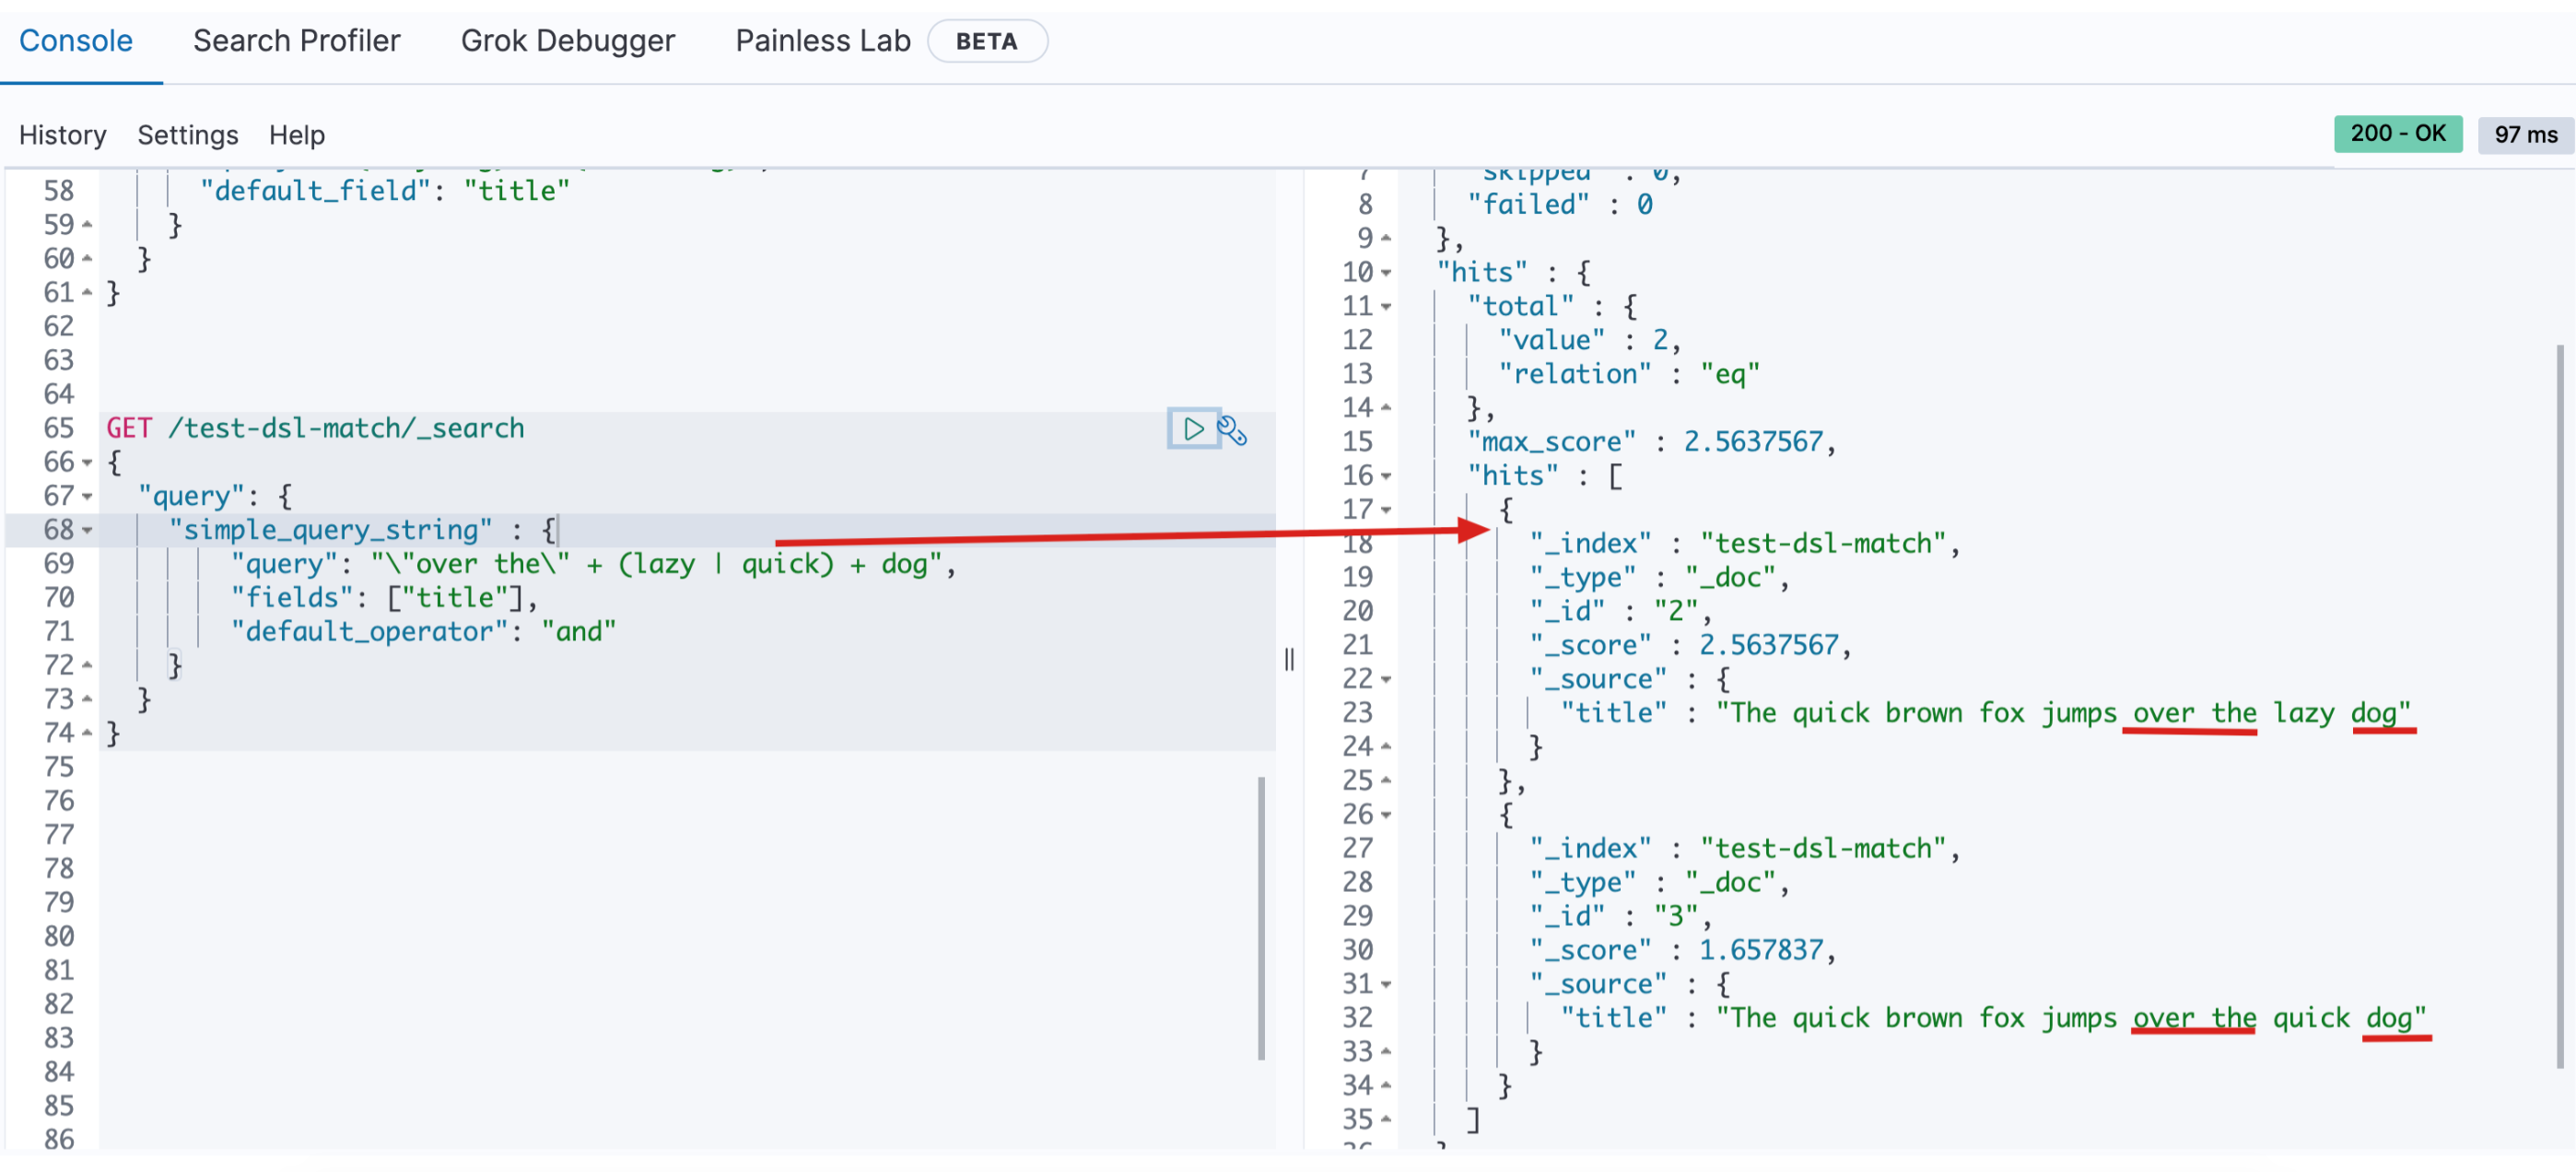Click the "relation" : "eq" line
The height and width of the screenshot is (1172, 2576).
[x=1628, y=374]
